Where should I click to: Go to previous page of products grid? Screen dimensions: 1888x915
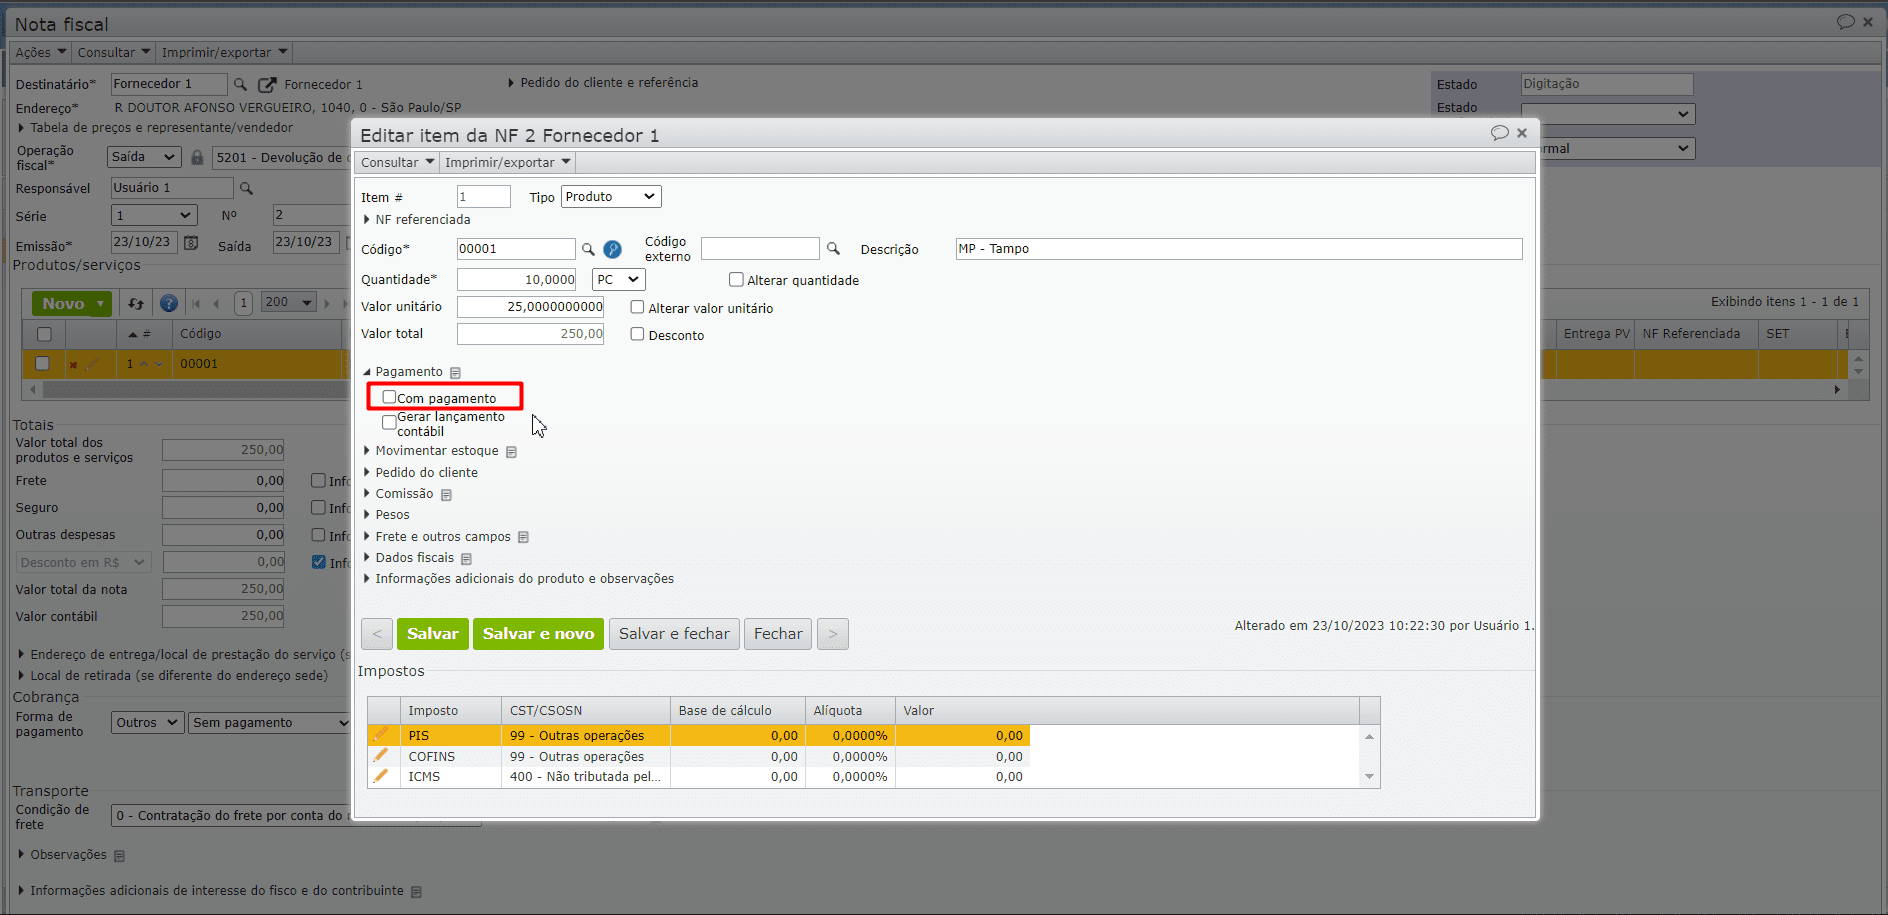pos(216,303)
